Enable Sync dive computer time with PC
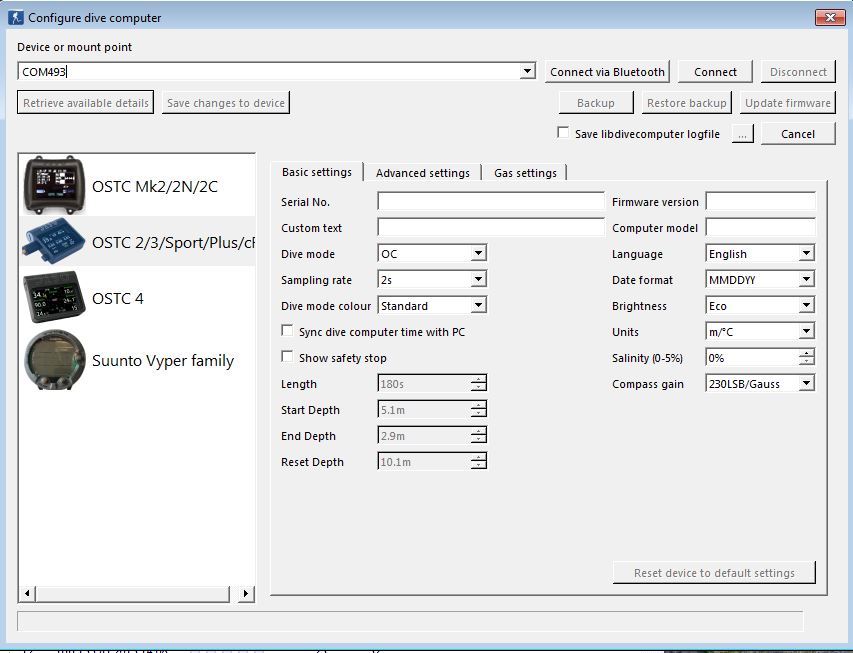Screen dimensions: 853x653 (288, 332)
